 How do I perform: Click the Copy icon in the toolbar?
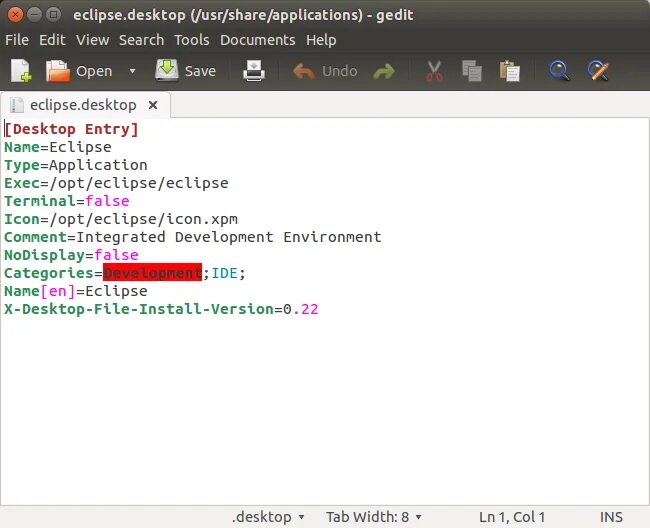(472, 71)
